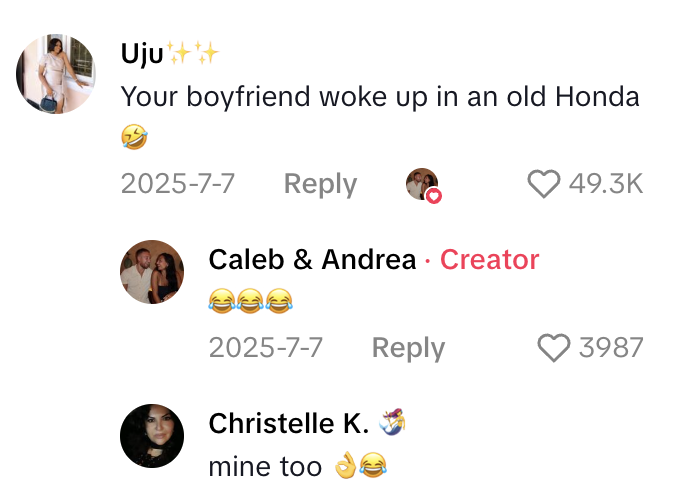Click the 49.3K like count
Screen dimensions: 674x496
606,184
